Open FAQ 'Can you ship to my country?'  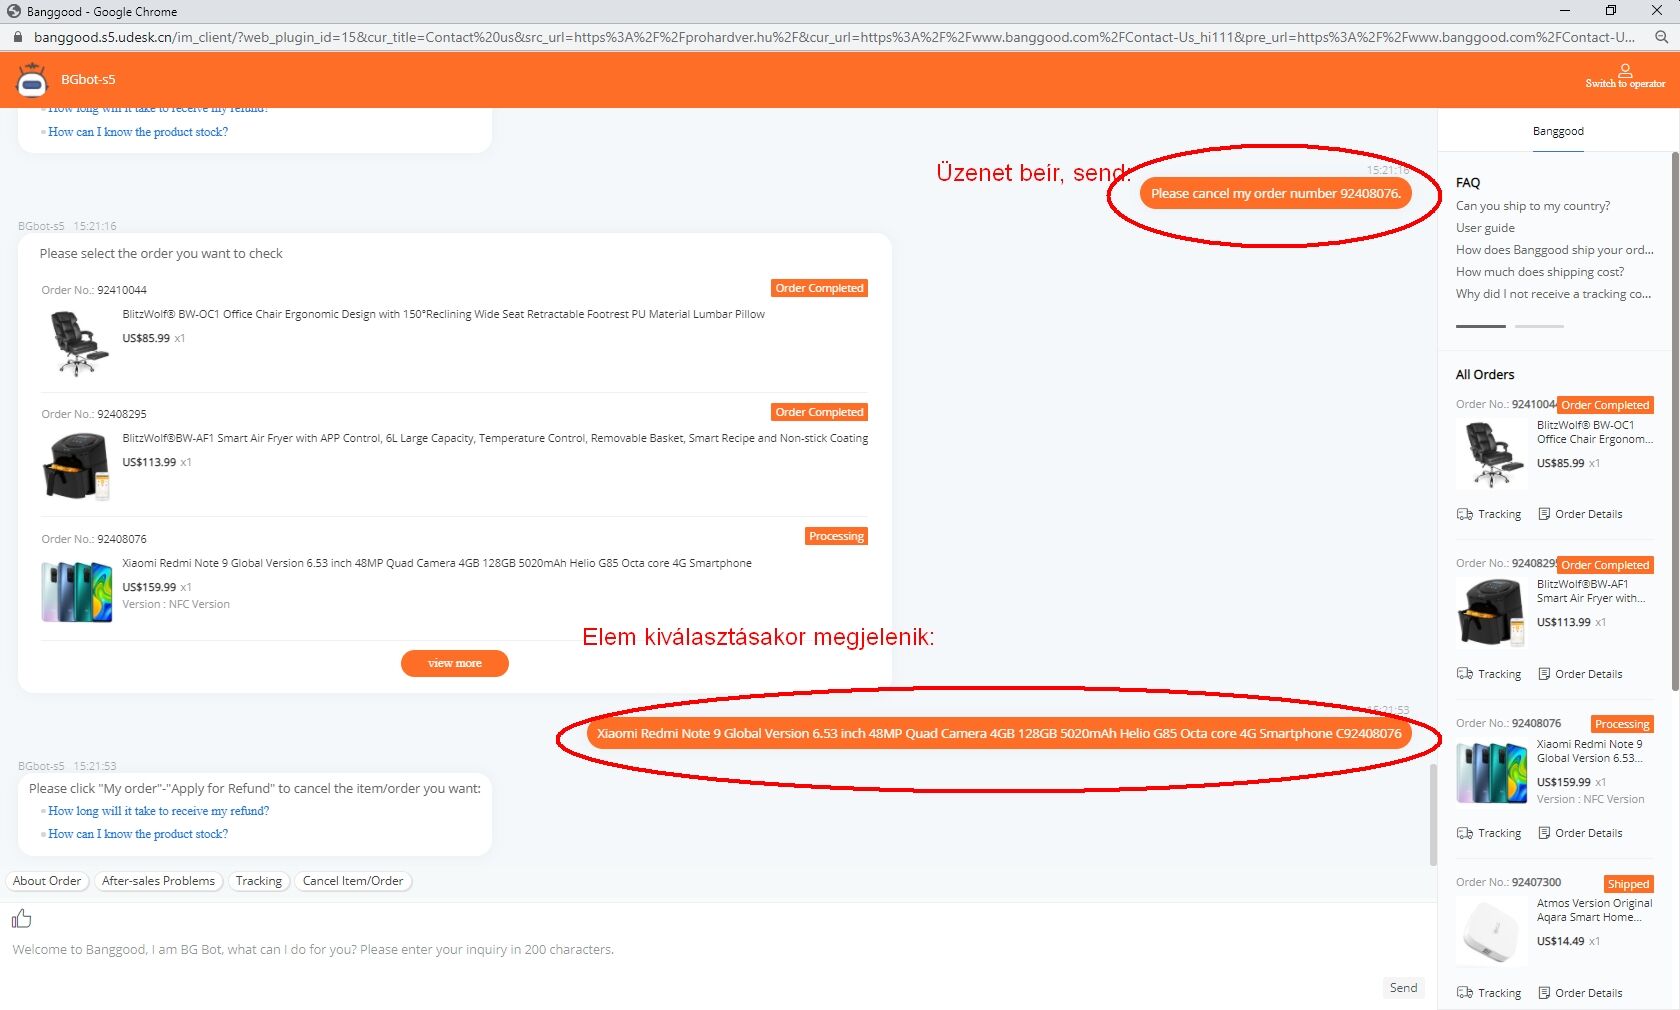tap(1533, 206)
